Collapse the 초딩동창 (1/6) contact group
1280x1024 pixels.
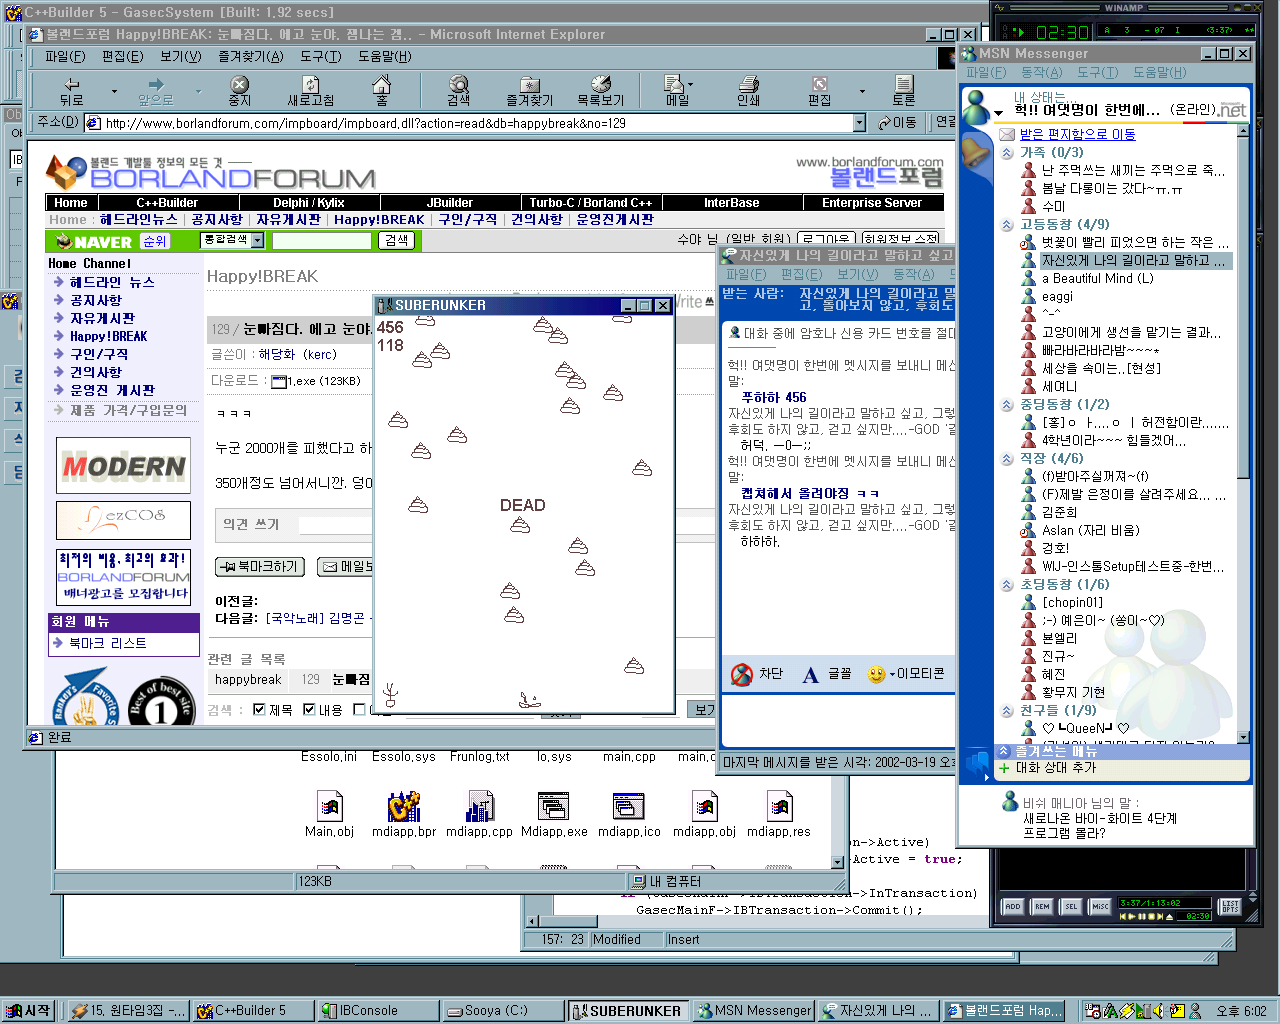point(1007,585)
